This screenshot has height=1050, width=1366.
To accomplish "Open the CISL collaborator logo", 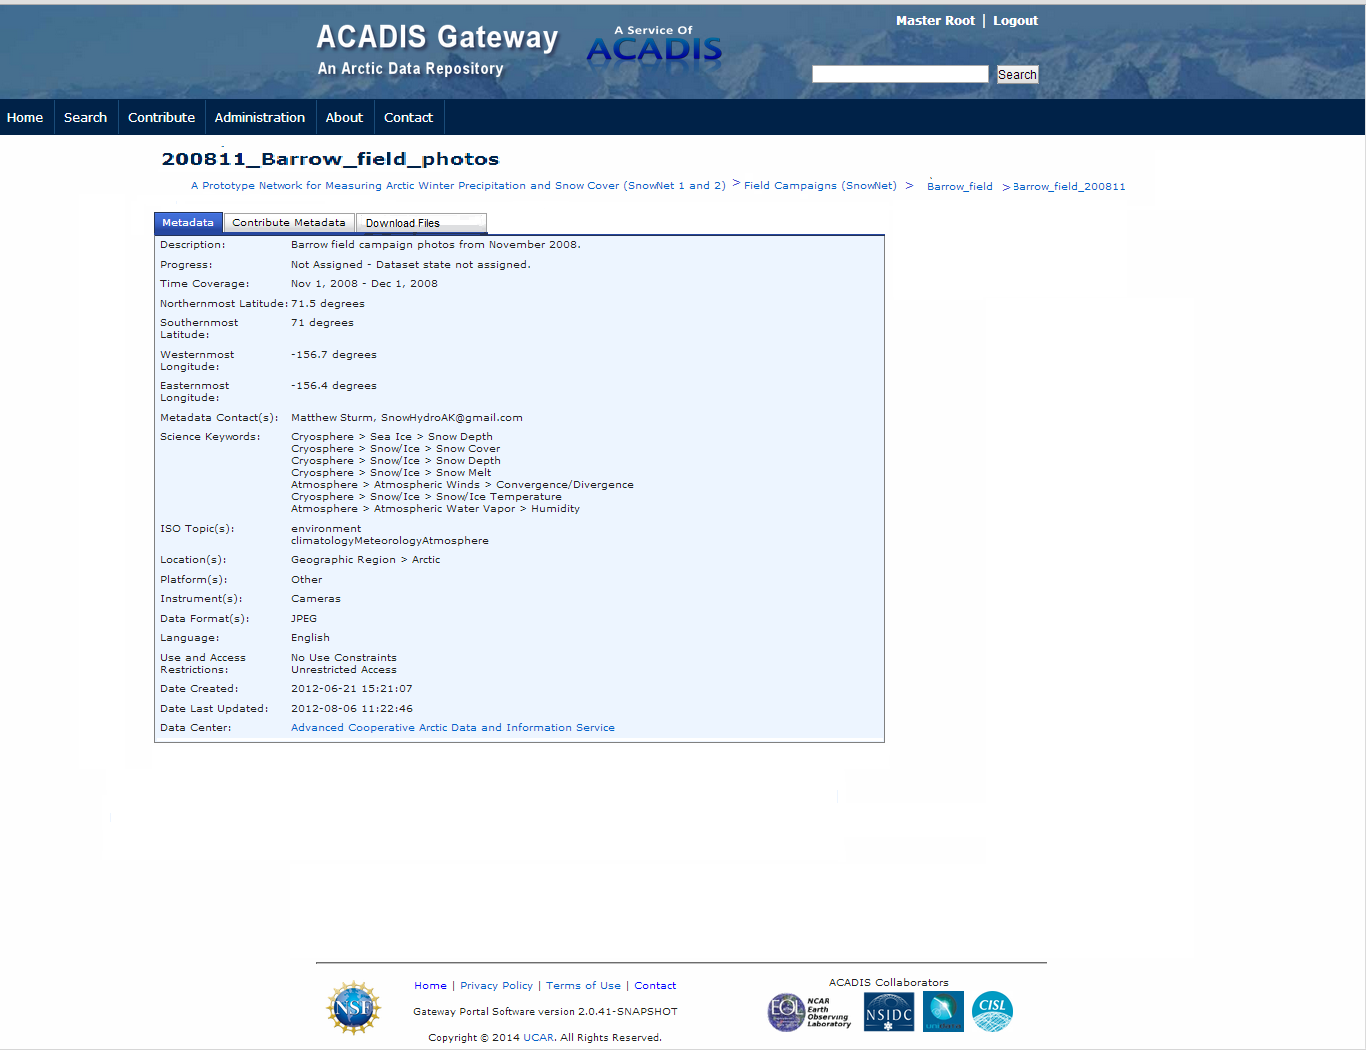I will tap(992, 1011).
